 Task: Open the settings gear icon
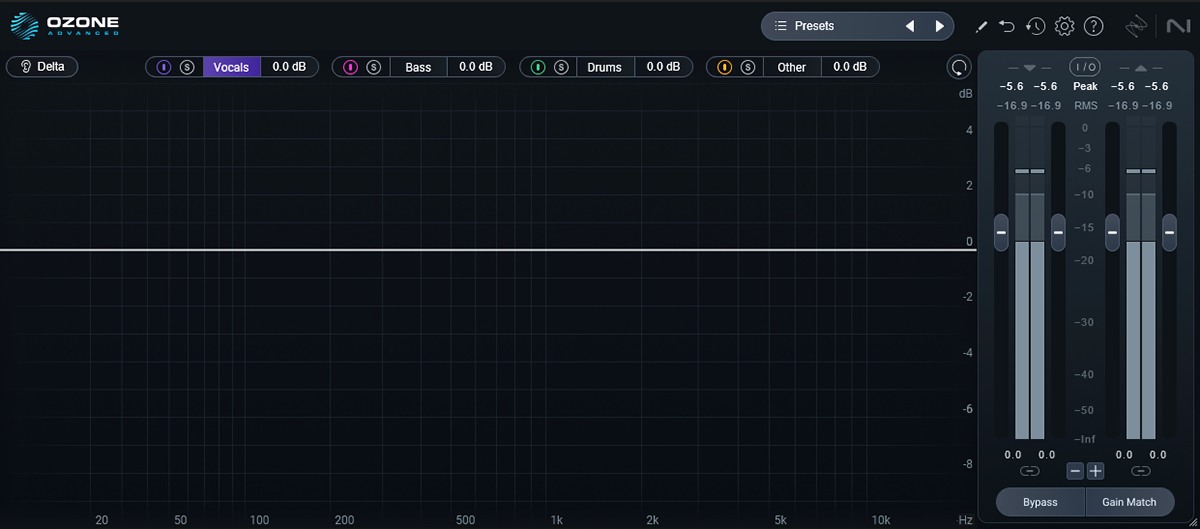point(1065,26)
